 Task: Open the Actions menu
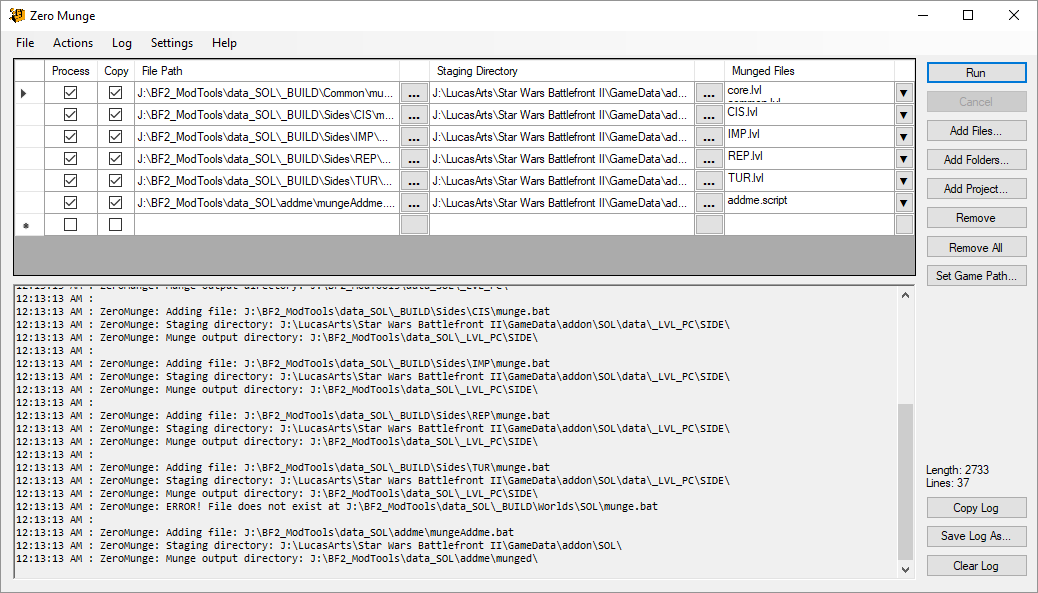pyautogui.click(x=73, y=43)
